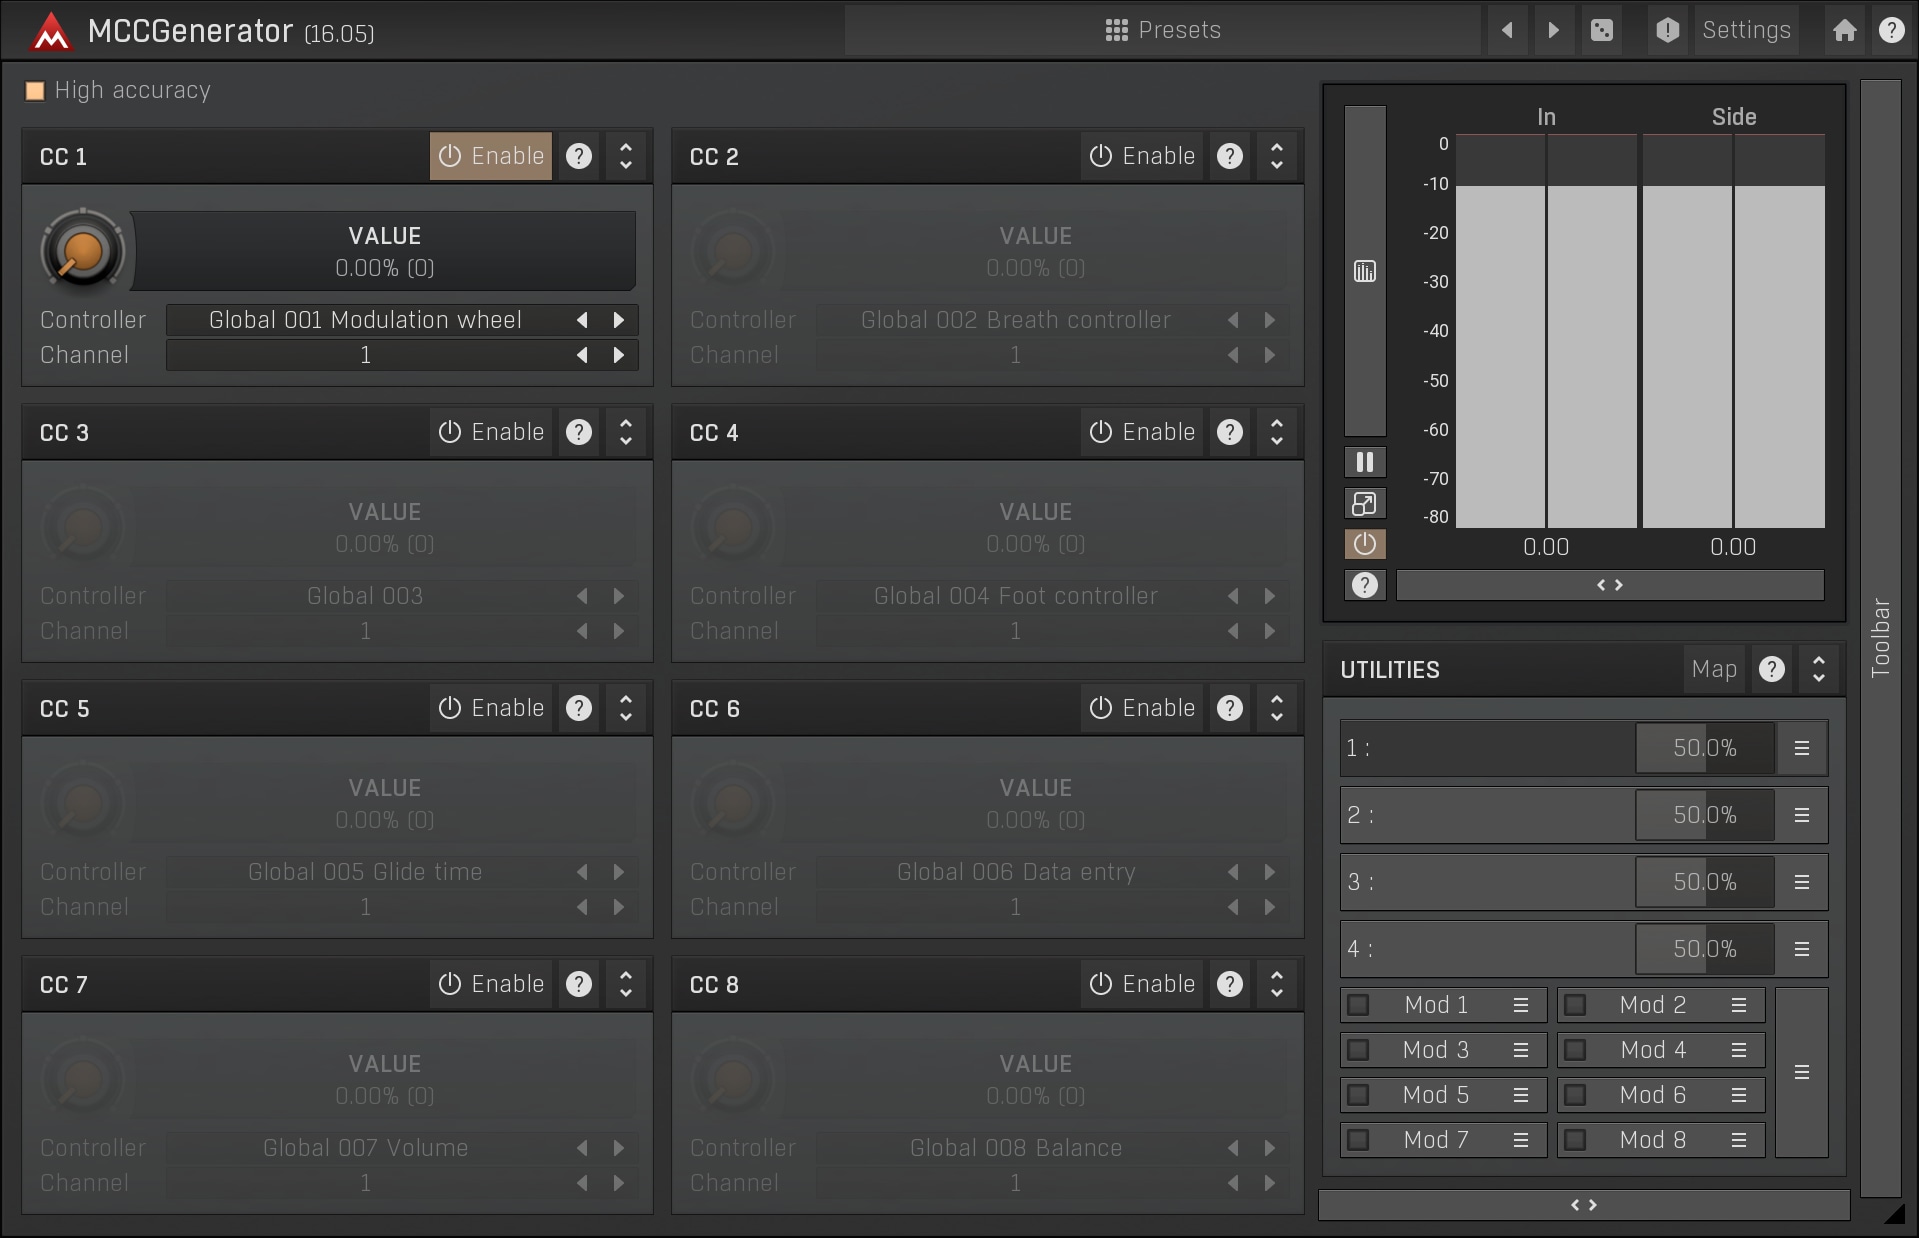This screenshot has width=1919, height=1238.
Task: Expand CC 5 panel presets arrows
Action: [x=626, y=708]
